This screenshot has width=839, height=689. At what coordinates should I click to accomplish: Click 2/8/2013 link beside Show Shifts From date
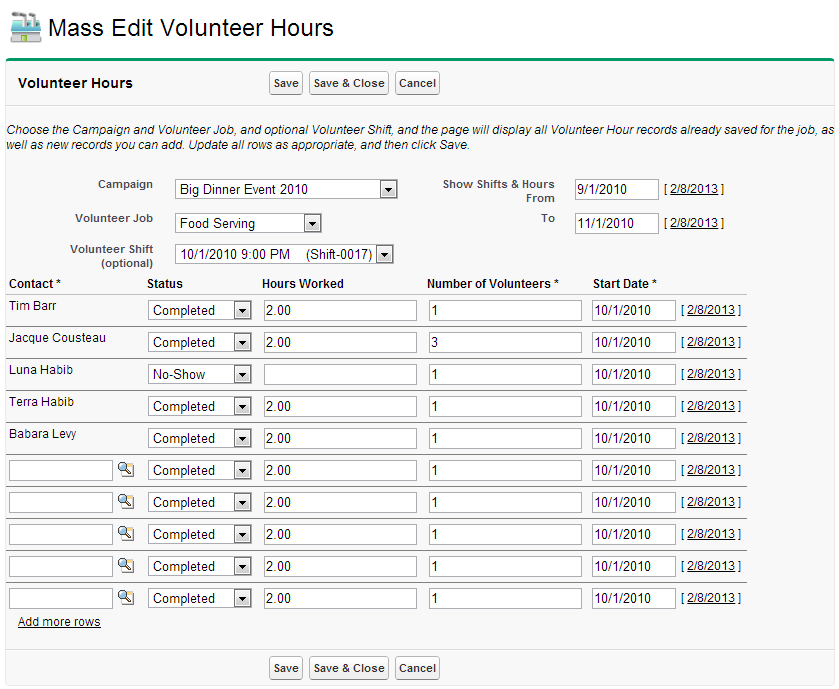tap(693, 189)
